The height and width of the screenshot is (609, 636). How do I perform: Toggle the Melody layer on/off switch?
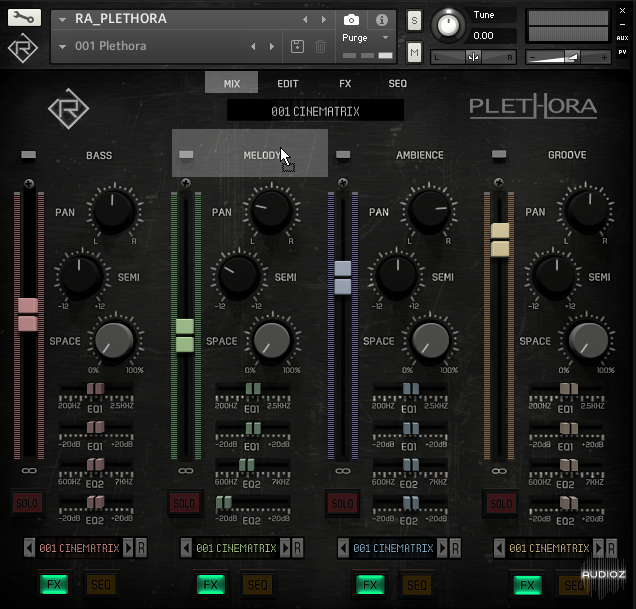click(x=186, y=155)
